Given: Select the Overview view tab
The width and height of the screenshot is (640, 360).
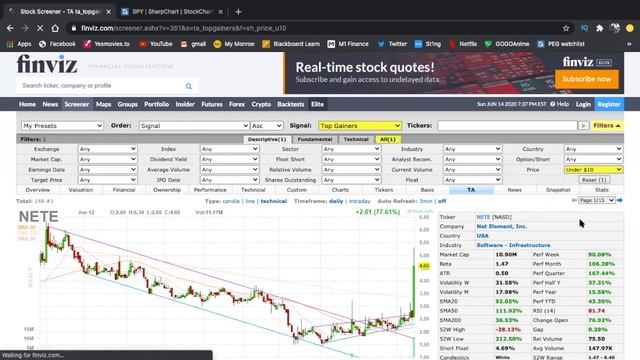Looking at the screenshot, I should [x=38, y=190].
